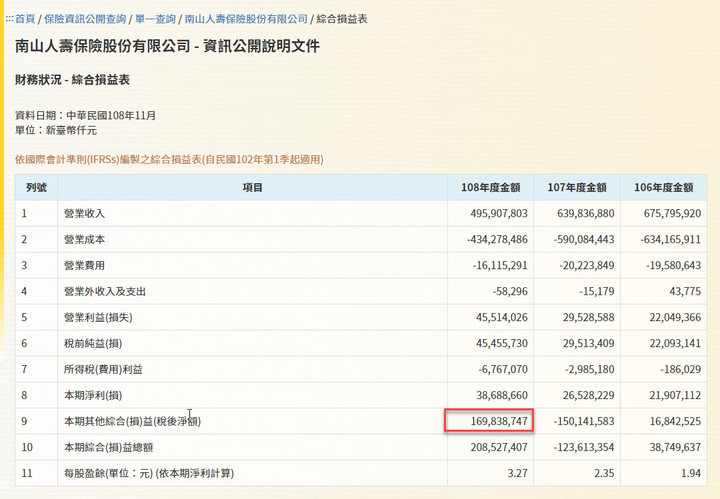Image resolution: width=720 pixels, height=499 pixels.
Task: Click the value 29,513,409
Action: coord(589,343)
